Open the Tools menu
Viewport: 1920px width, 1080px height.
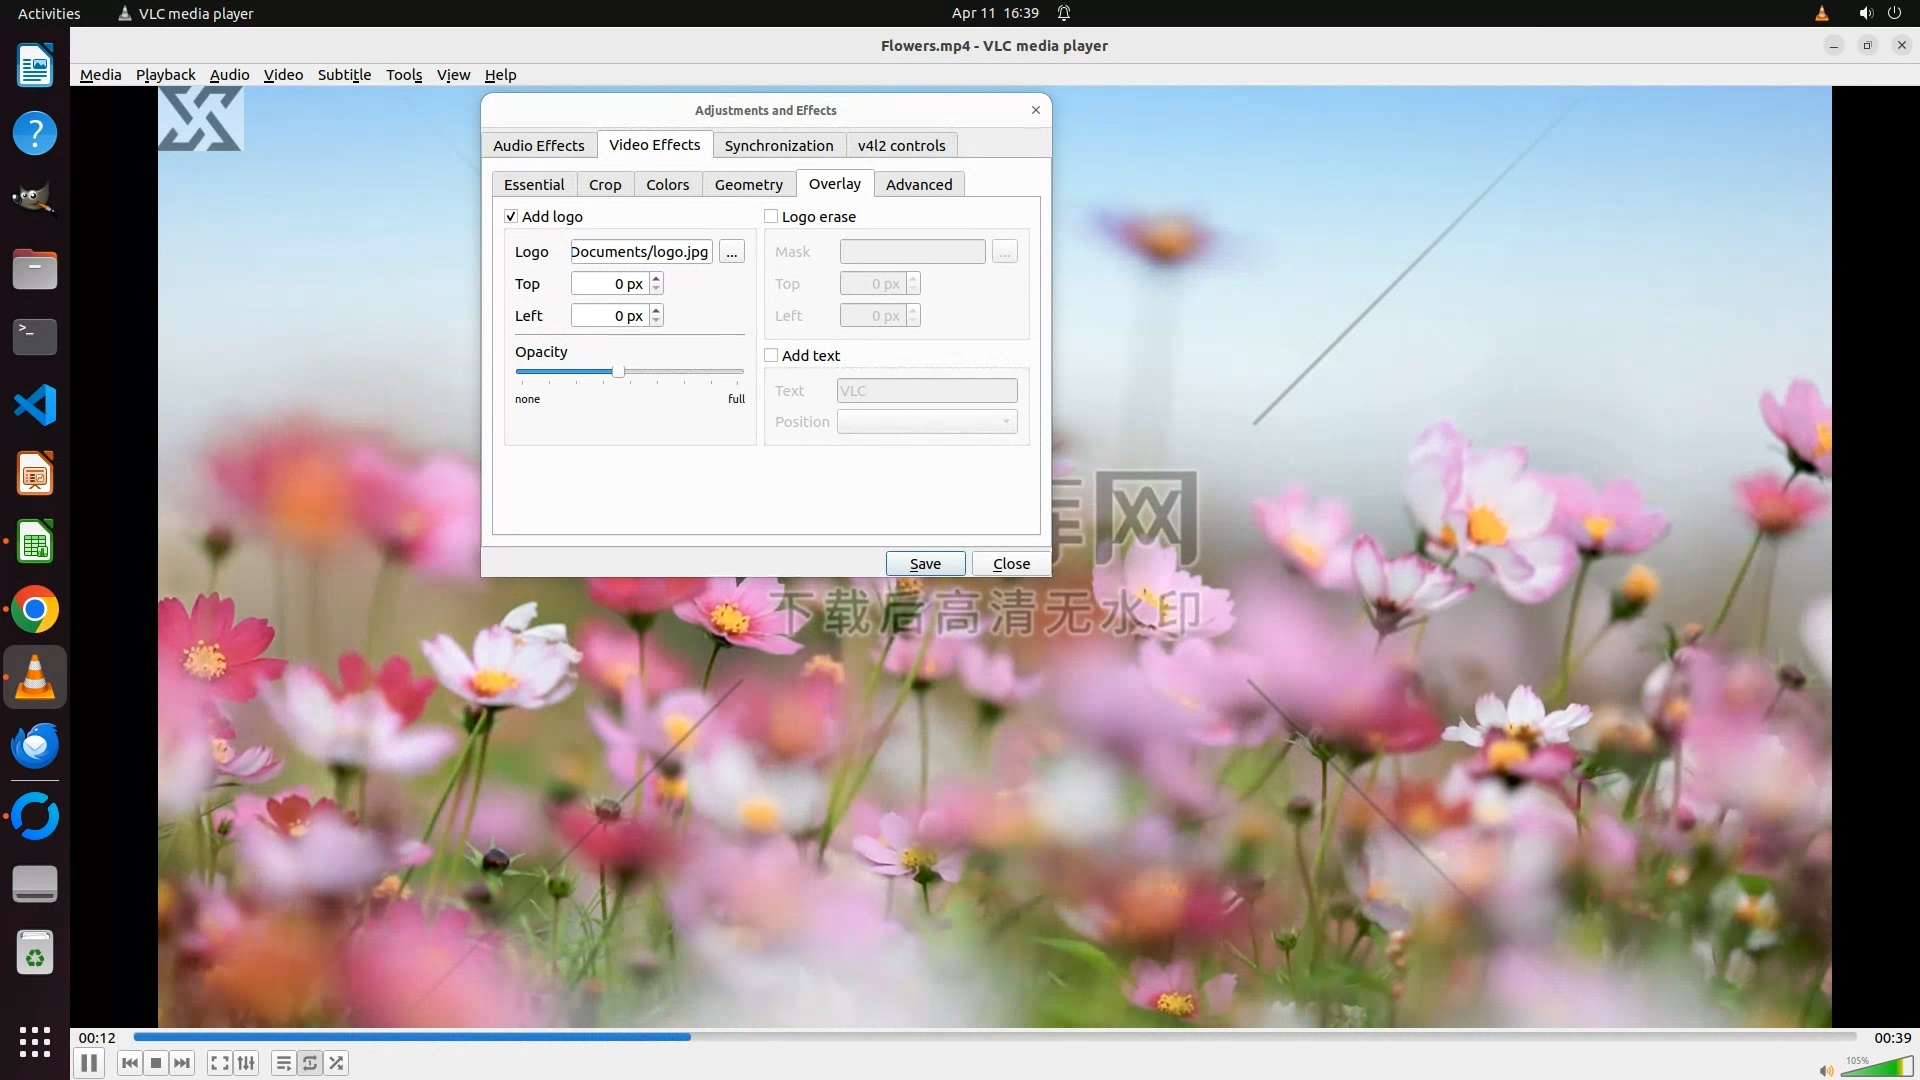404,75
